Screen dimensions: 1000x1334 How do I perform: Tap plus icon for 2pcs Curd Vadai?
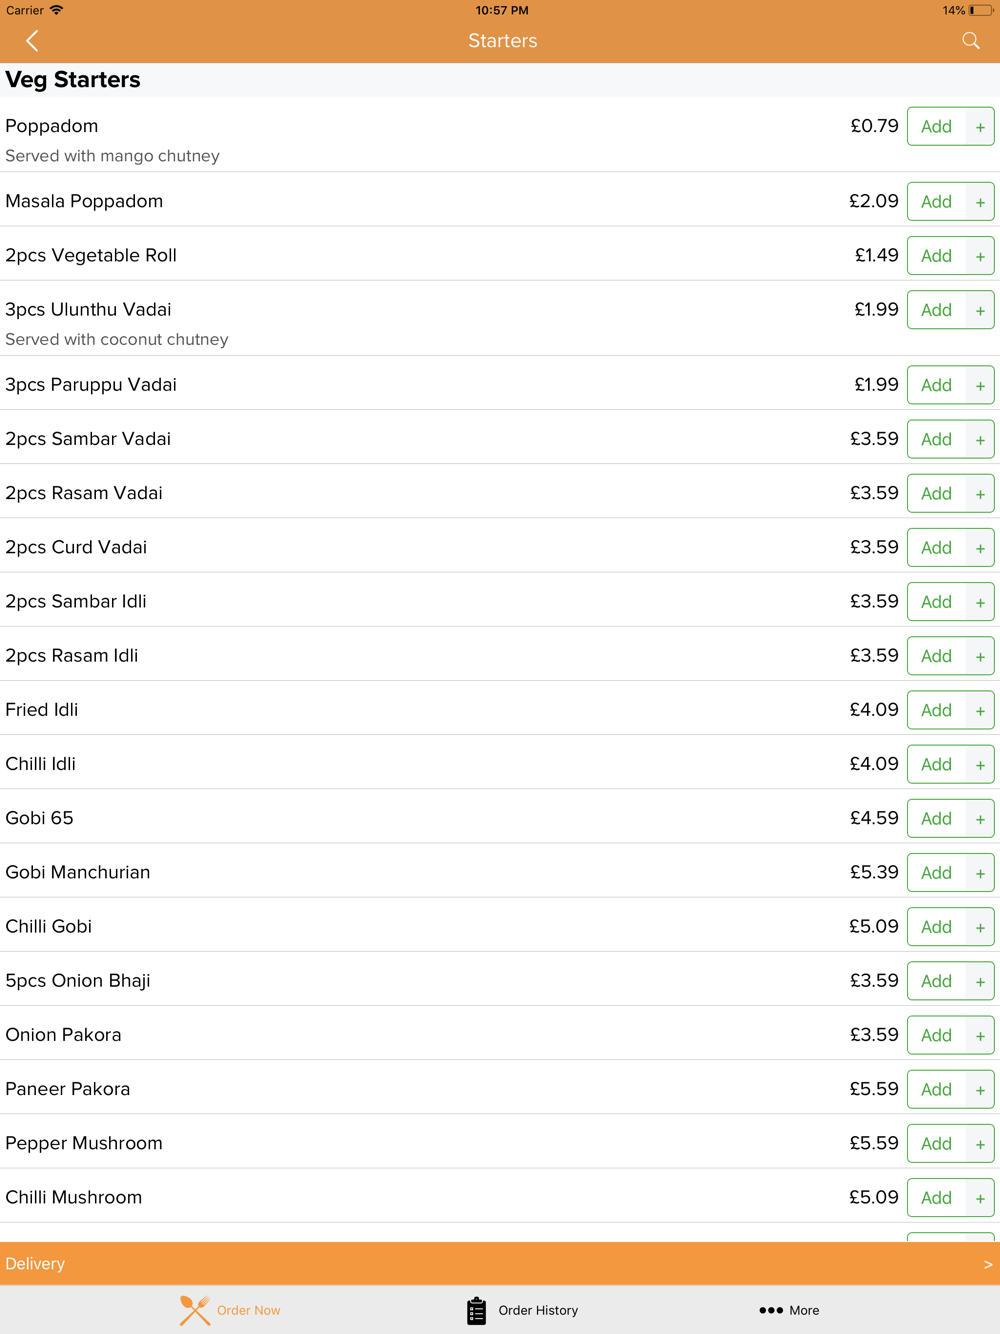pyautogui.click(x=980, y=548)
